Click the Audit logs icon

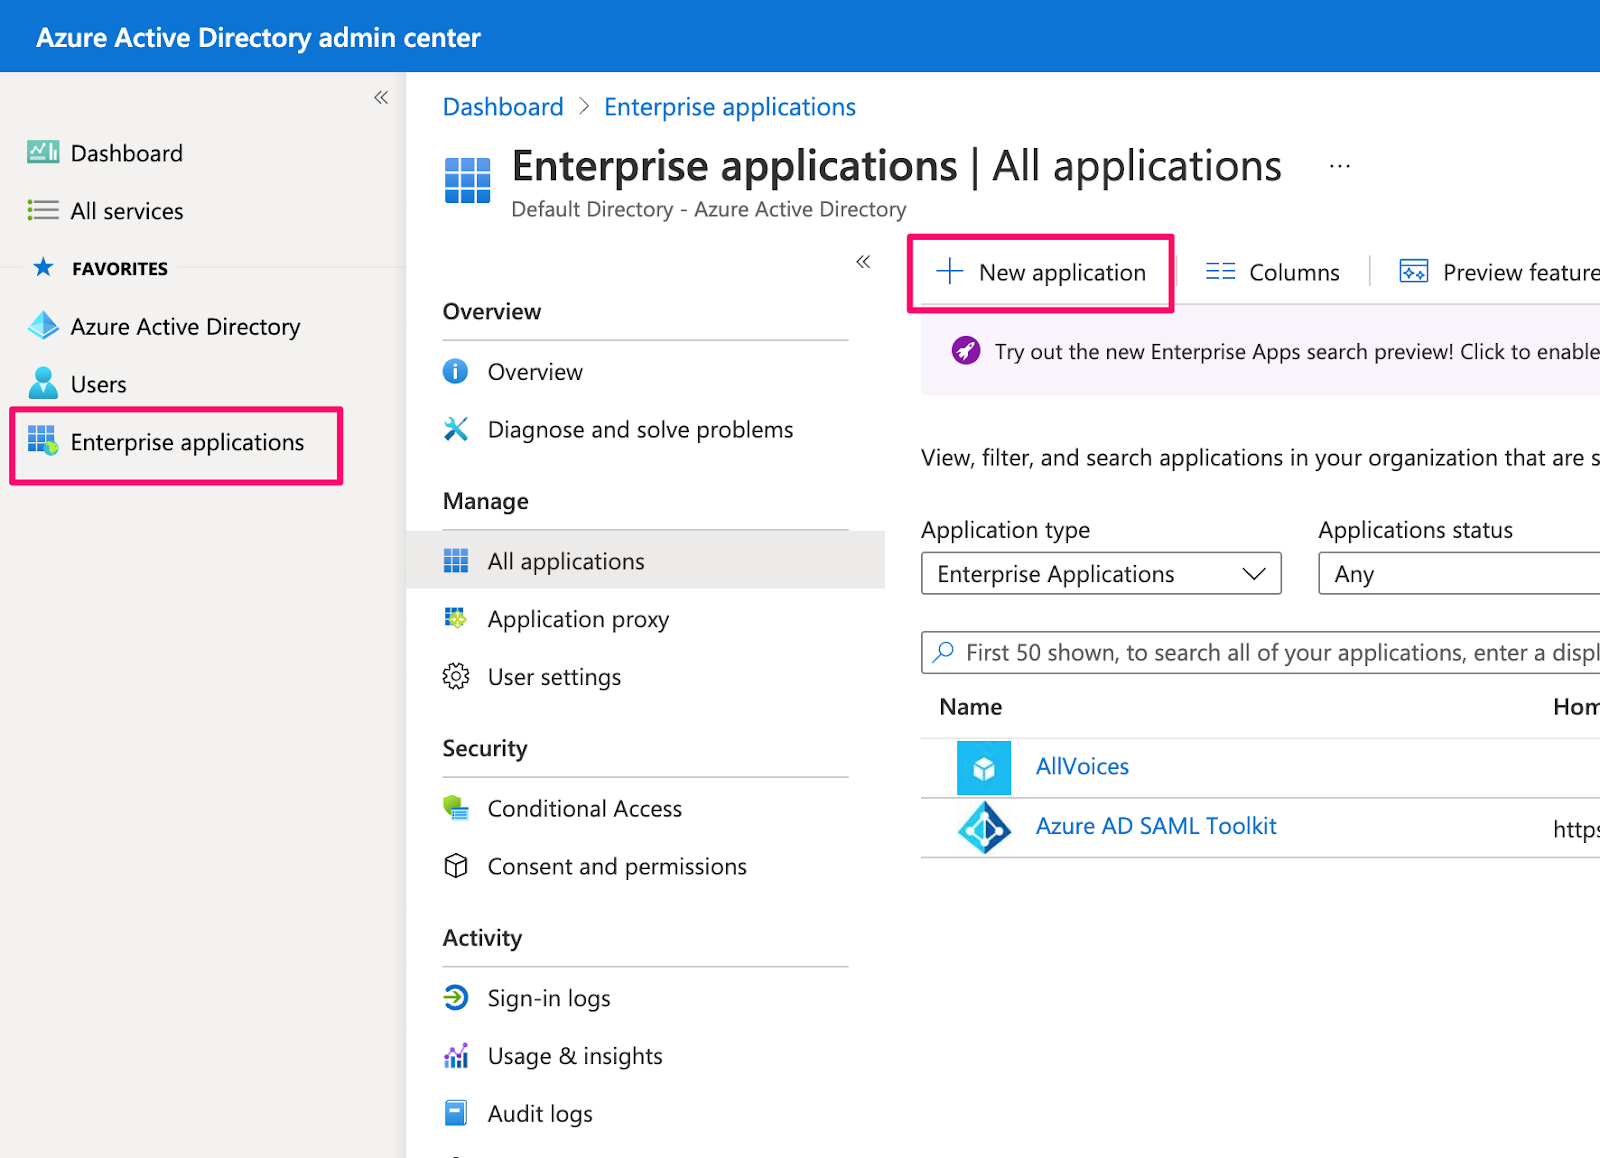click(x=456, y=1112)
